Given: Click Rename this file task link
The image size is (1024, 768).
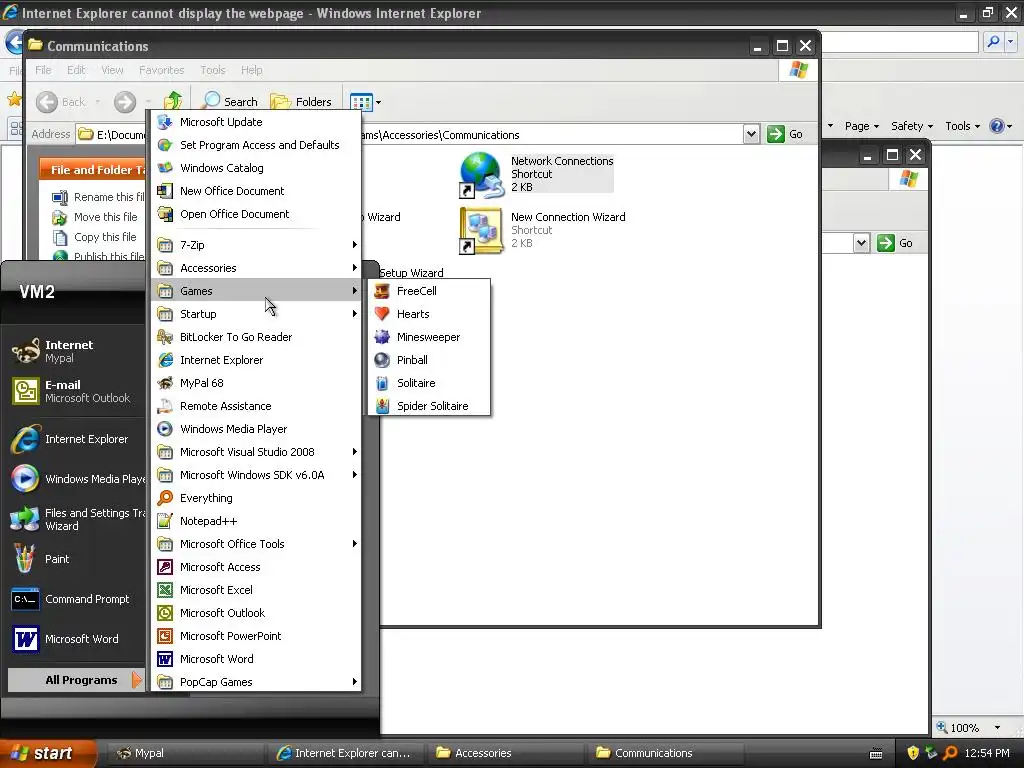Looking at the screenshot, I should (x=99, y=197).
